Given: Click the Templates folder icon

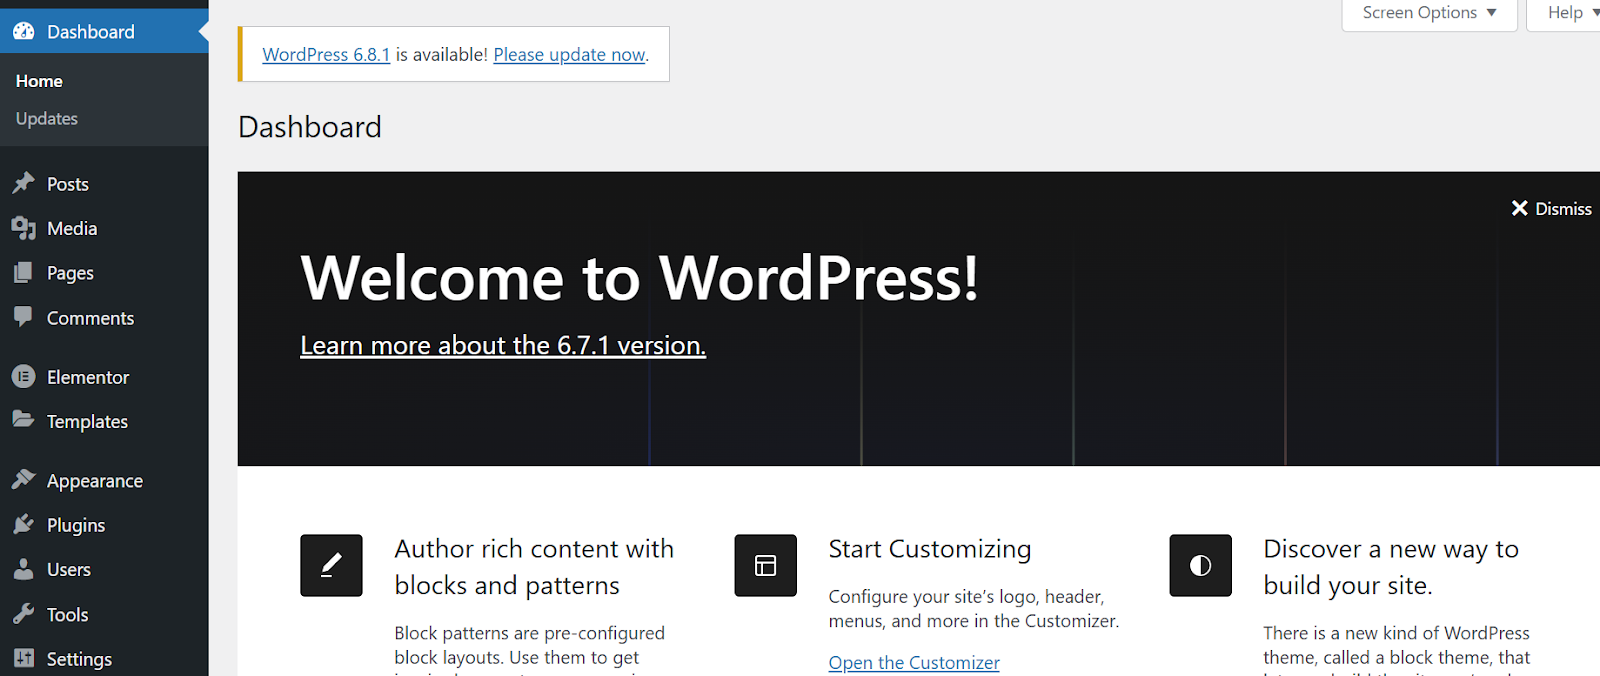Looking at the screenshot, I should (x=24, y=420).
